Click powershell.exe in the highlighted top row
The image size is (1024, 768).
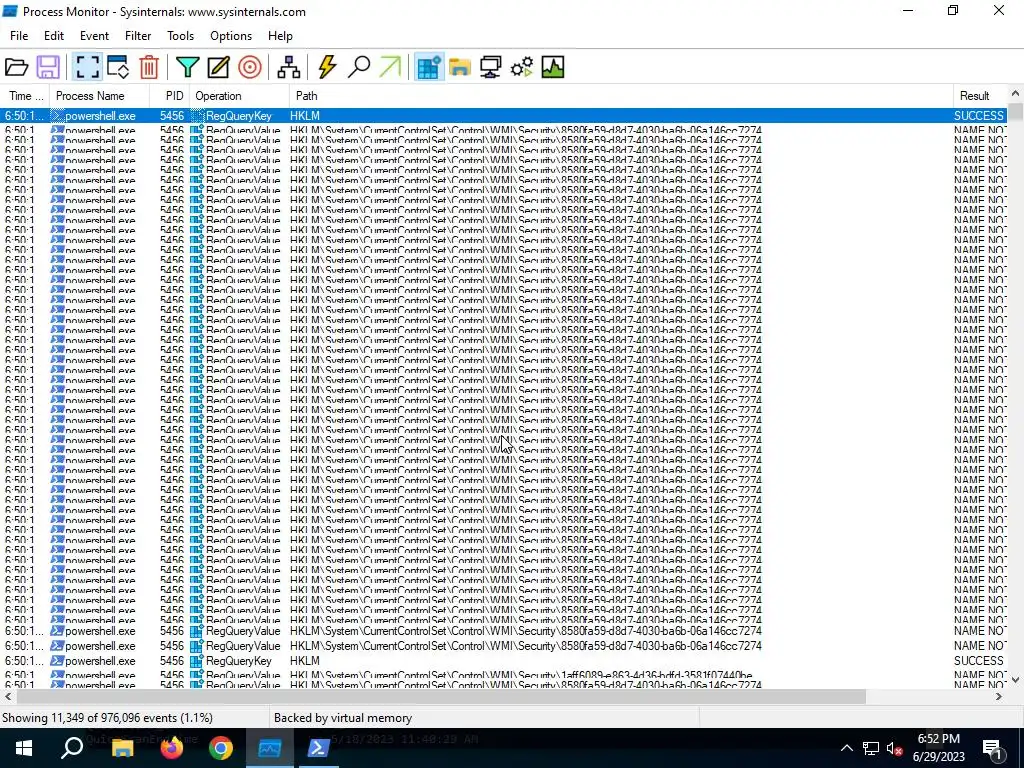pyautogui.click(x=100, y=116)
